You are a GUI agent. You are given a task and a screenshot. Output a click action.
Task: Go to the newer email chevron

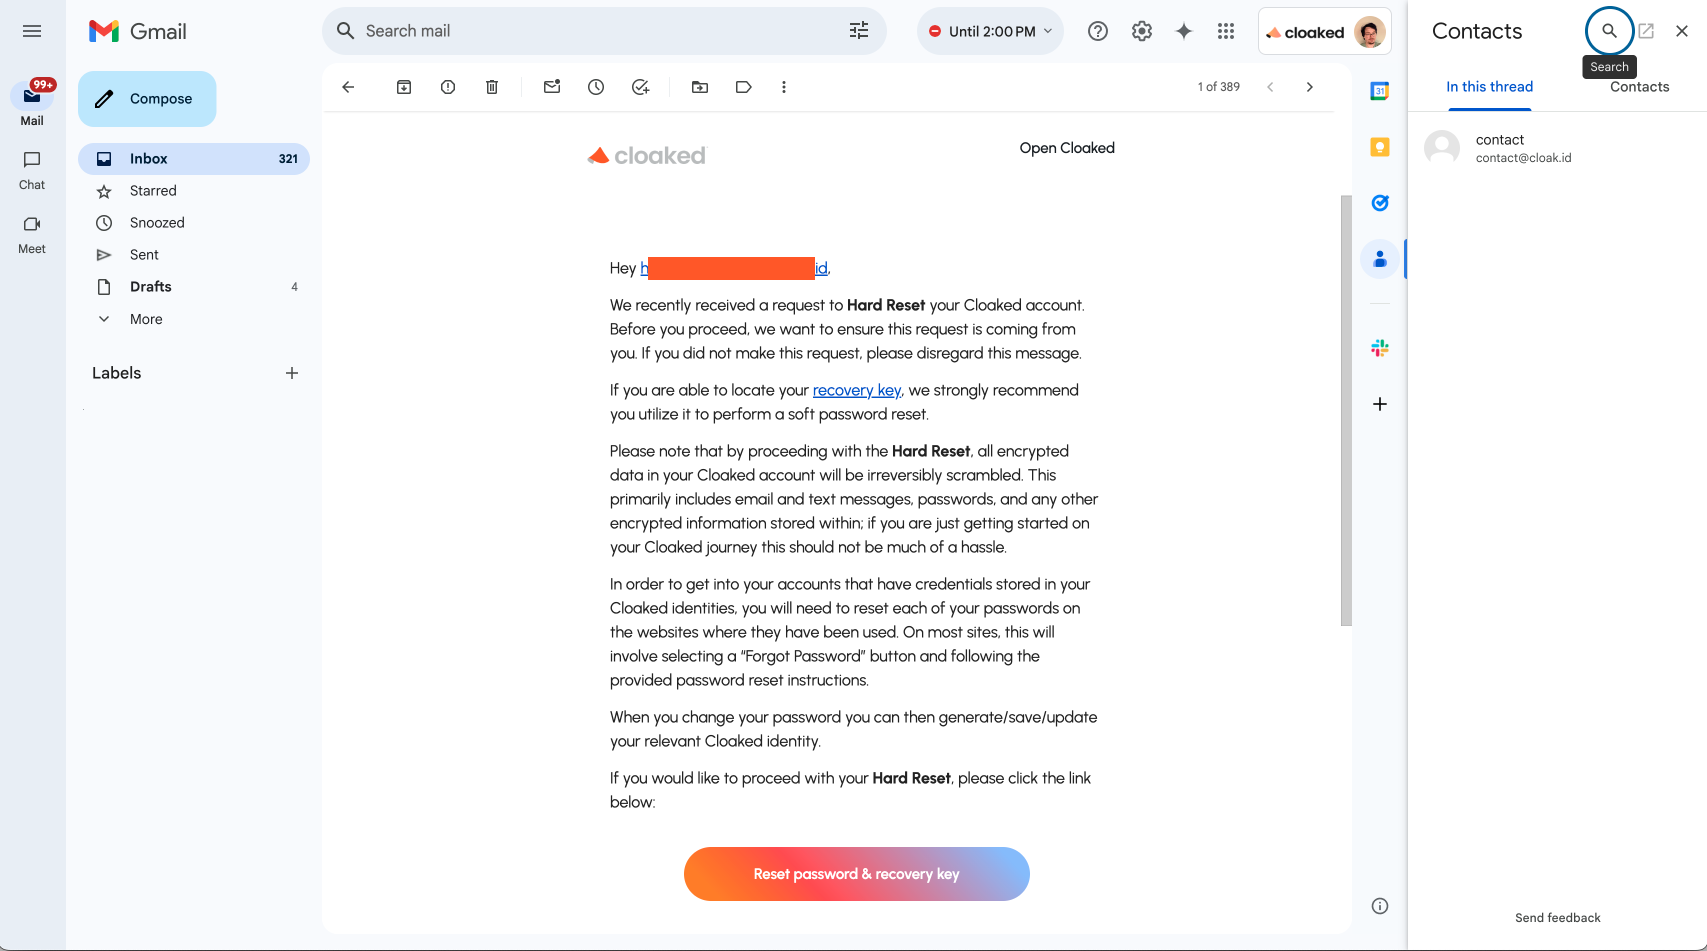point(1270,87)
